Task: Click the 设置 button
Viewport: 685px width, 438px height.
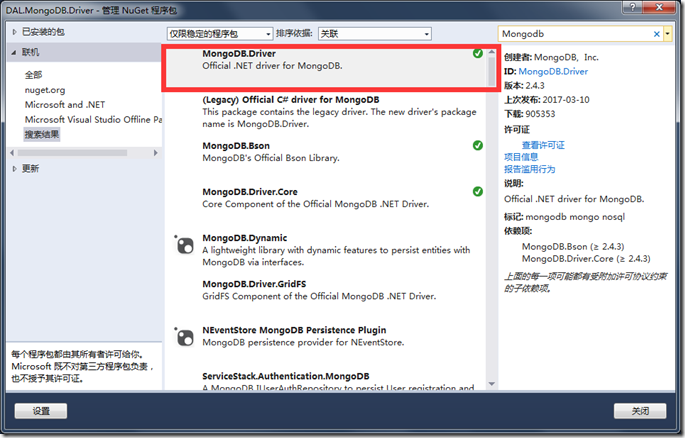Action: click(x=41, y=411)
